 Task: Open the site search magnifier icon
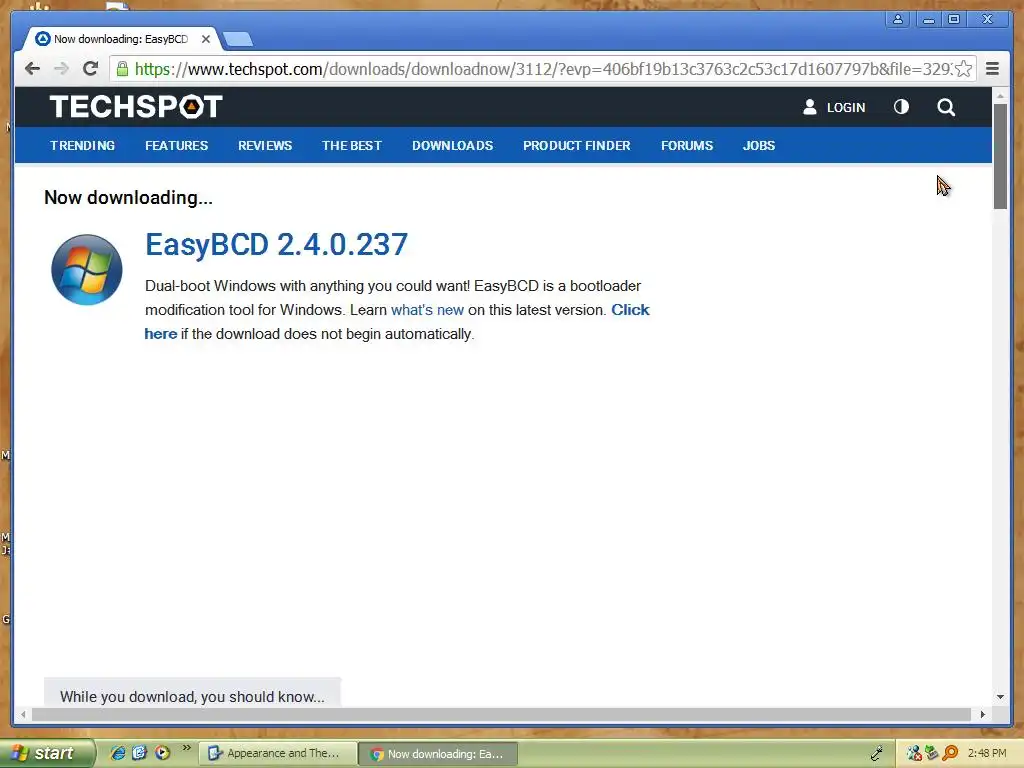(946, 107)
